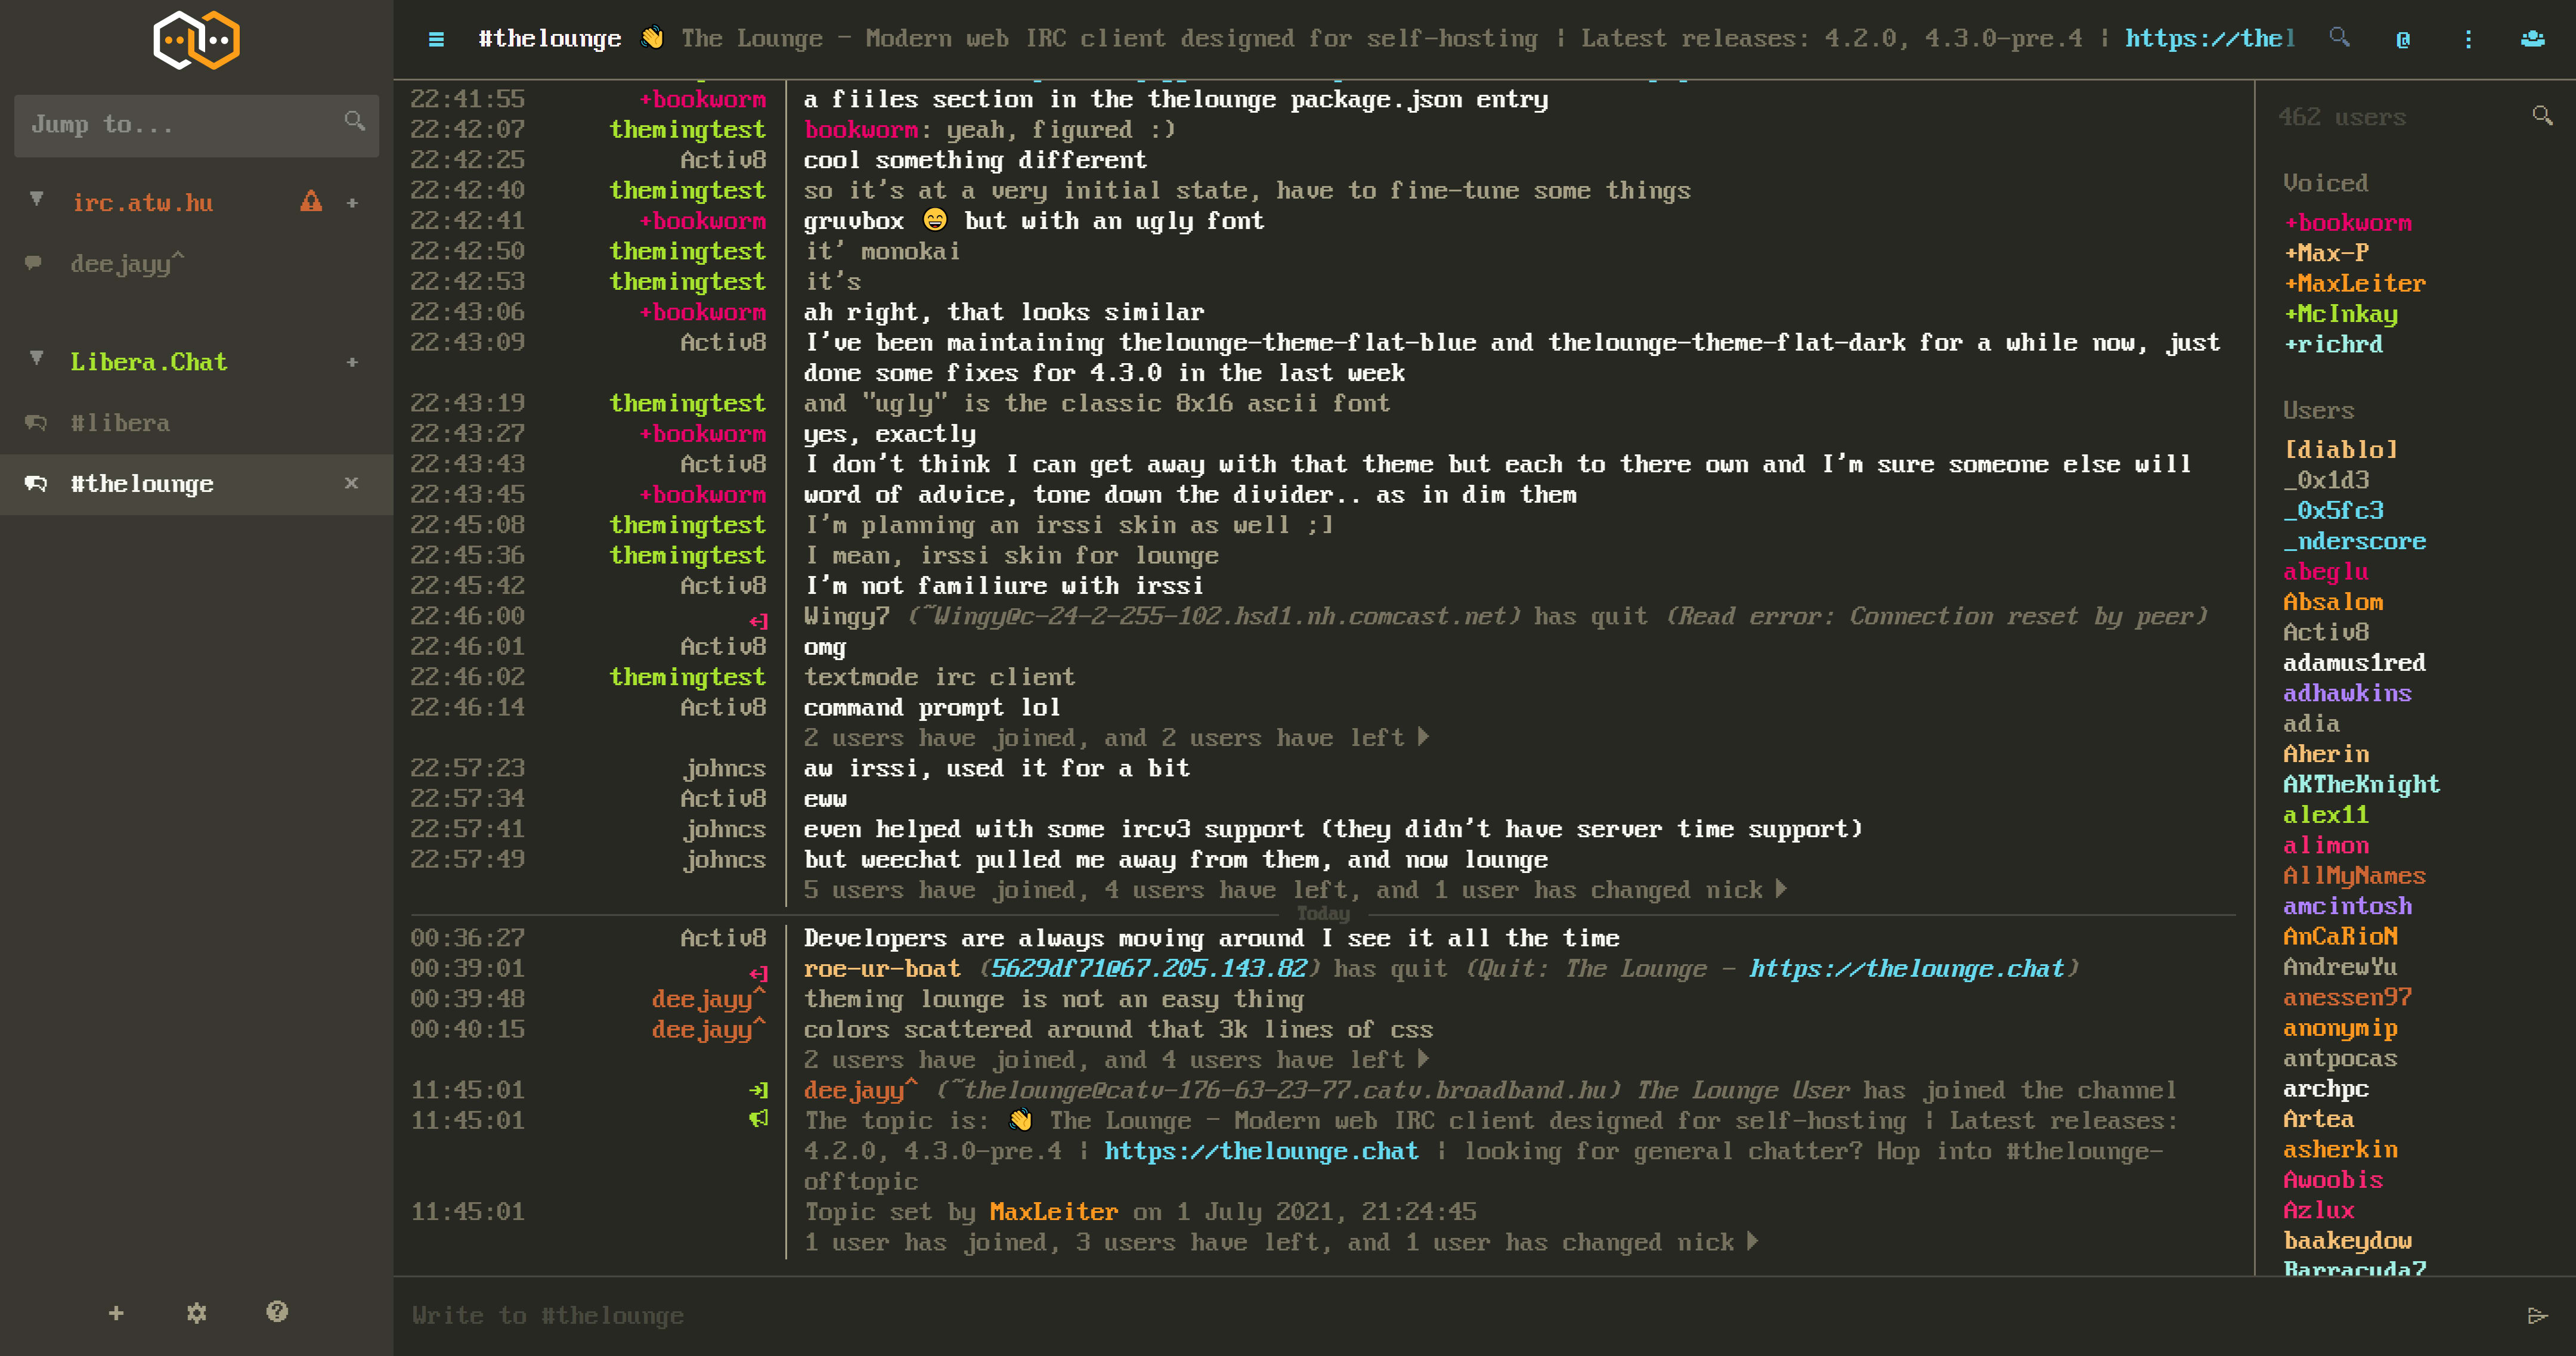Toggle the user list icon in header

(x=2532, y=39)
